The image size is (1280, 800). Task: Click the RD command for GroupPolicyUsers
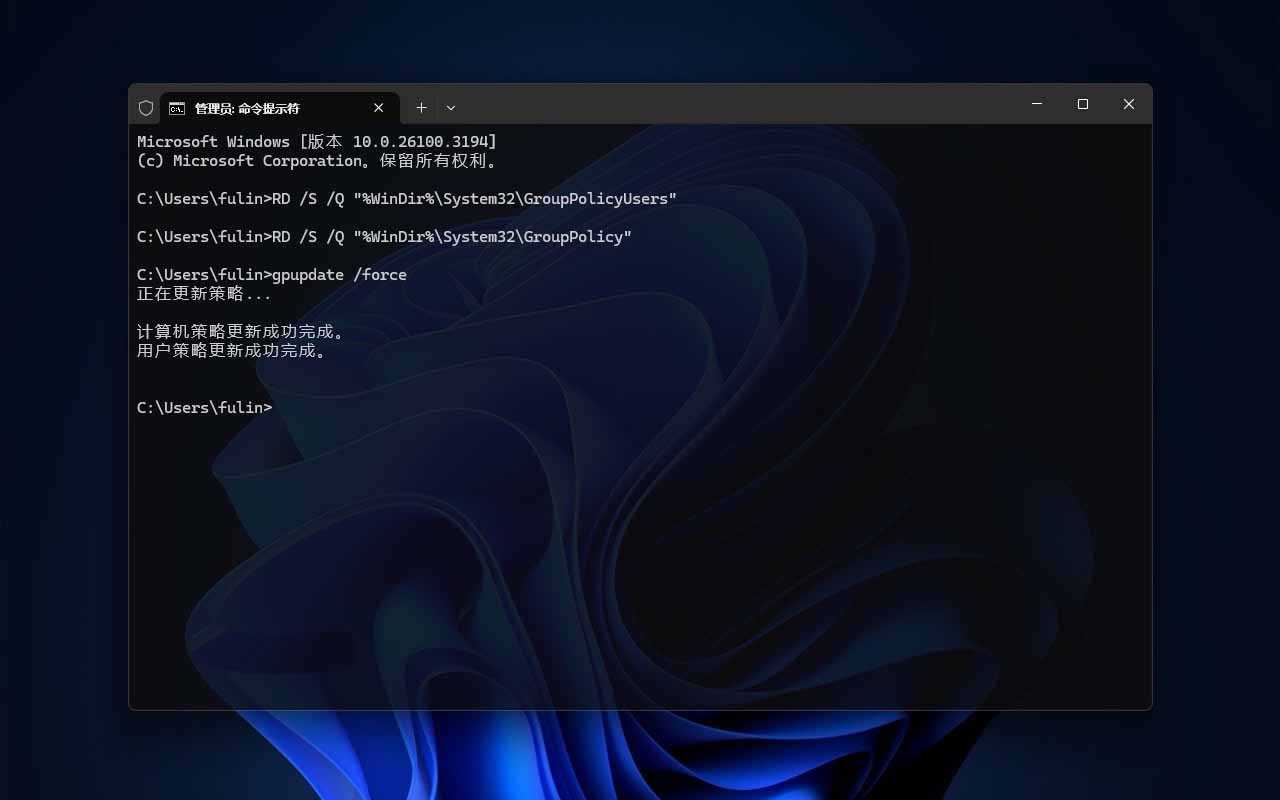tap(407, 199)
